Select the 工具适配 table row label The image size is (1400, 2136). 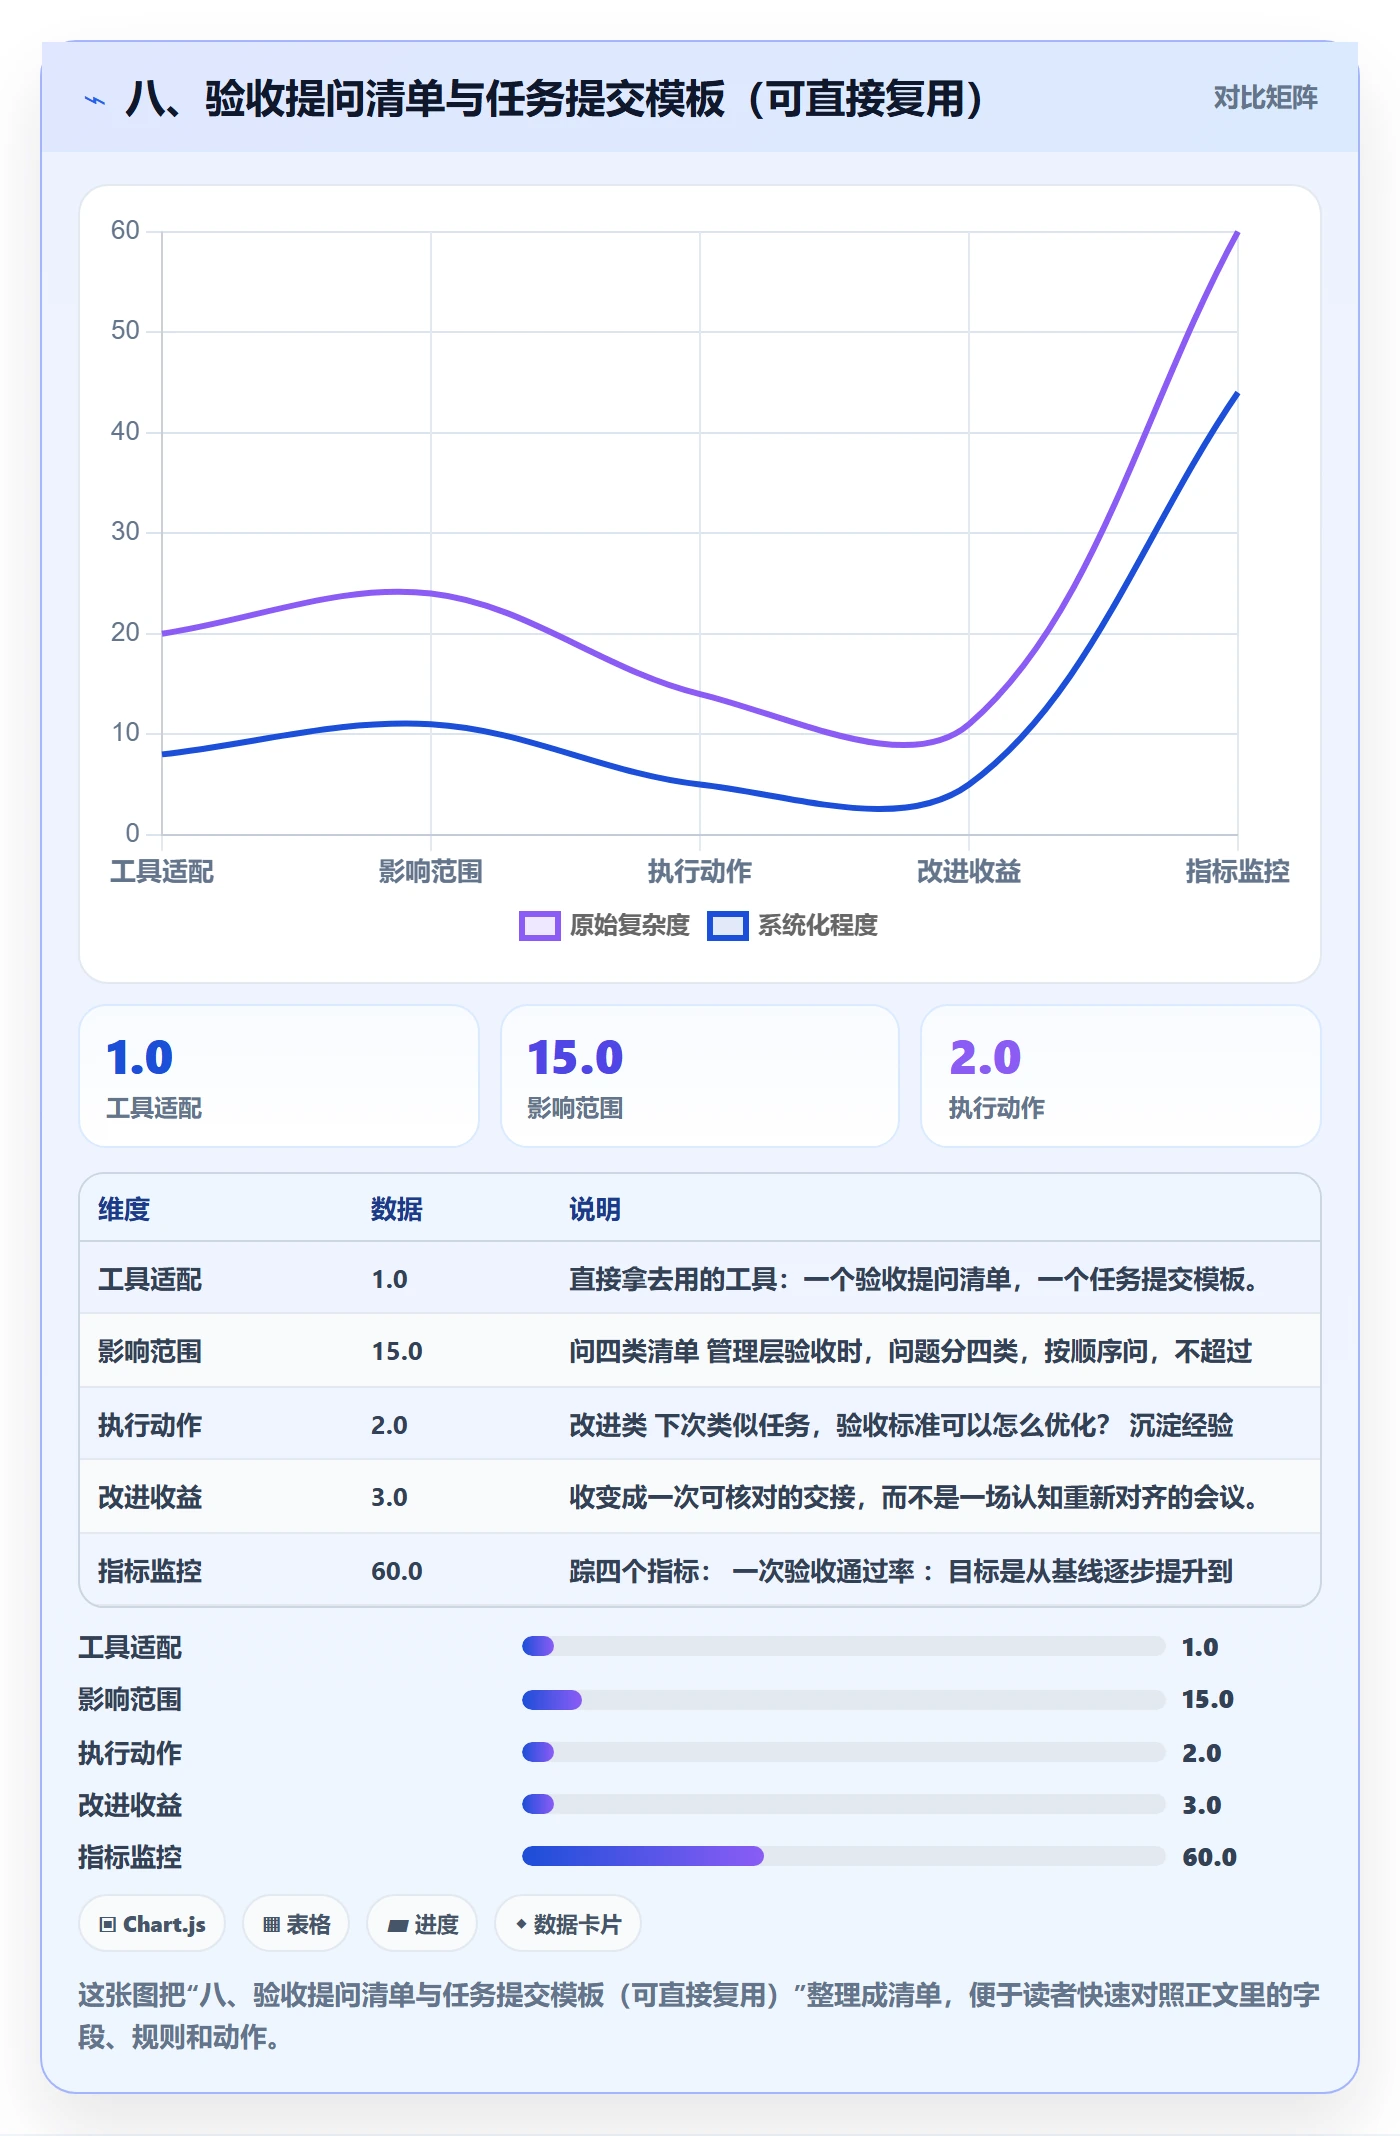point(150,1280)
